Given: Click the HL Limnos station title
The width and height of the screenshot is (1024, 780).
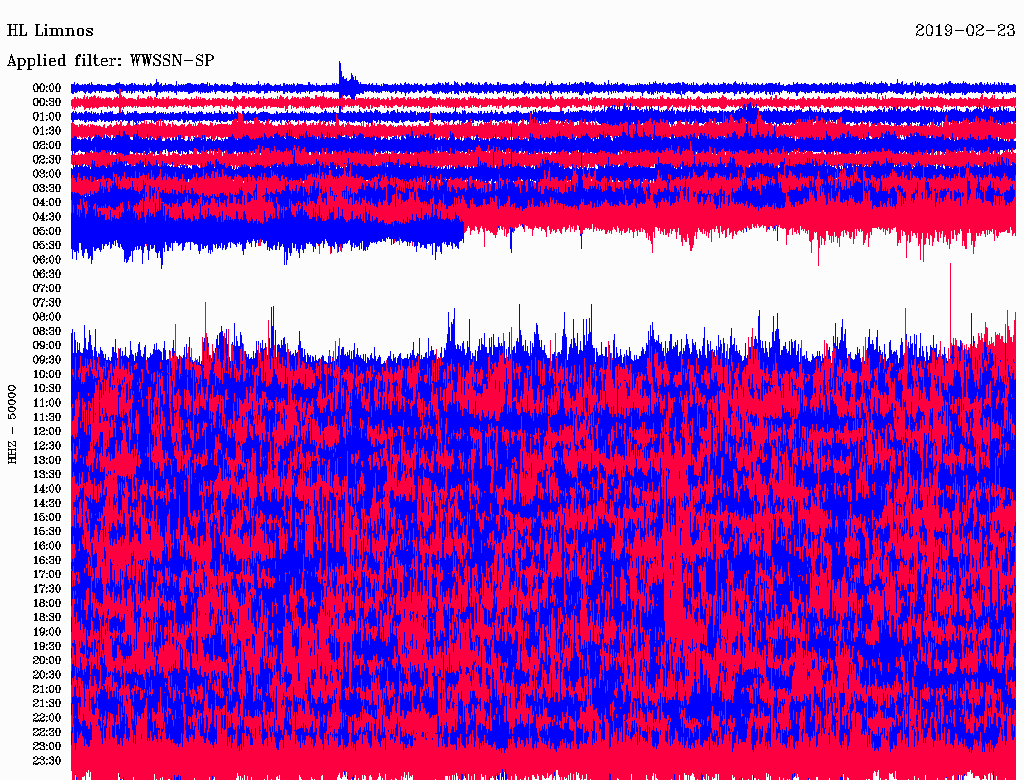Looking at the screenshot, I should 50,31.
